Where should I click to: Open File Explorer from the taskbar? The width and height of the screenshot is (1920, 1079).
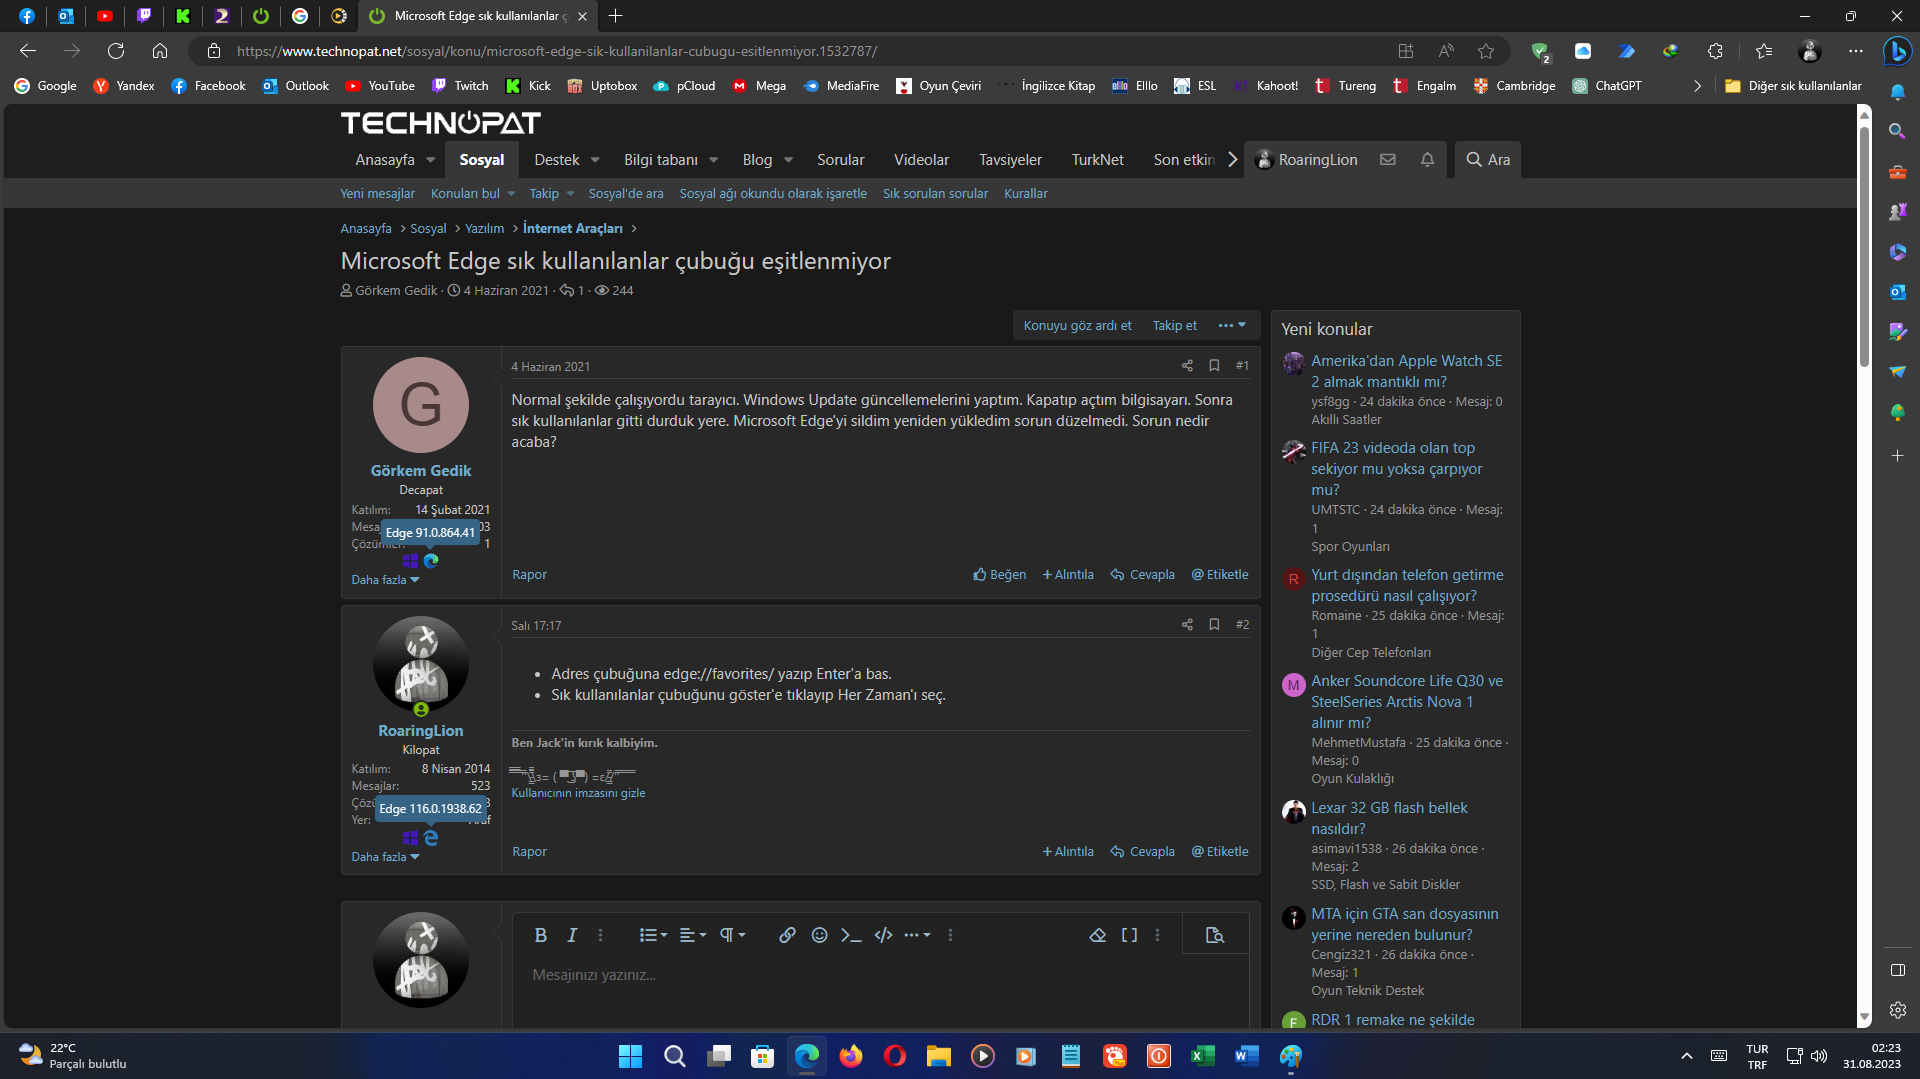point(939,1056)
